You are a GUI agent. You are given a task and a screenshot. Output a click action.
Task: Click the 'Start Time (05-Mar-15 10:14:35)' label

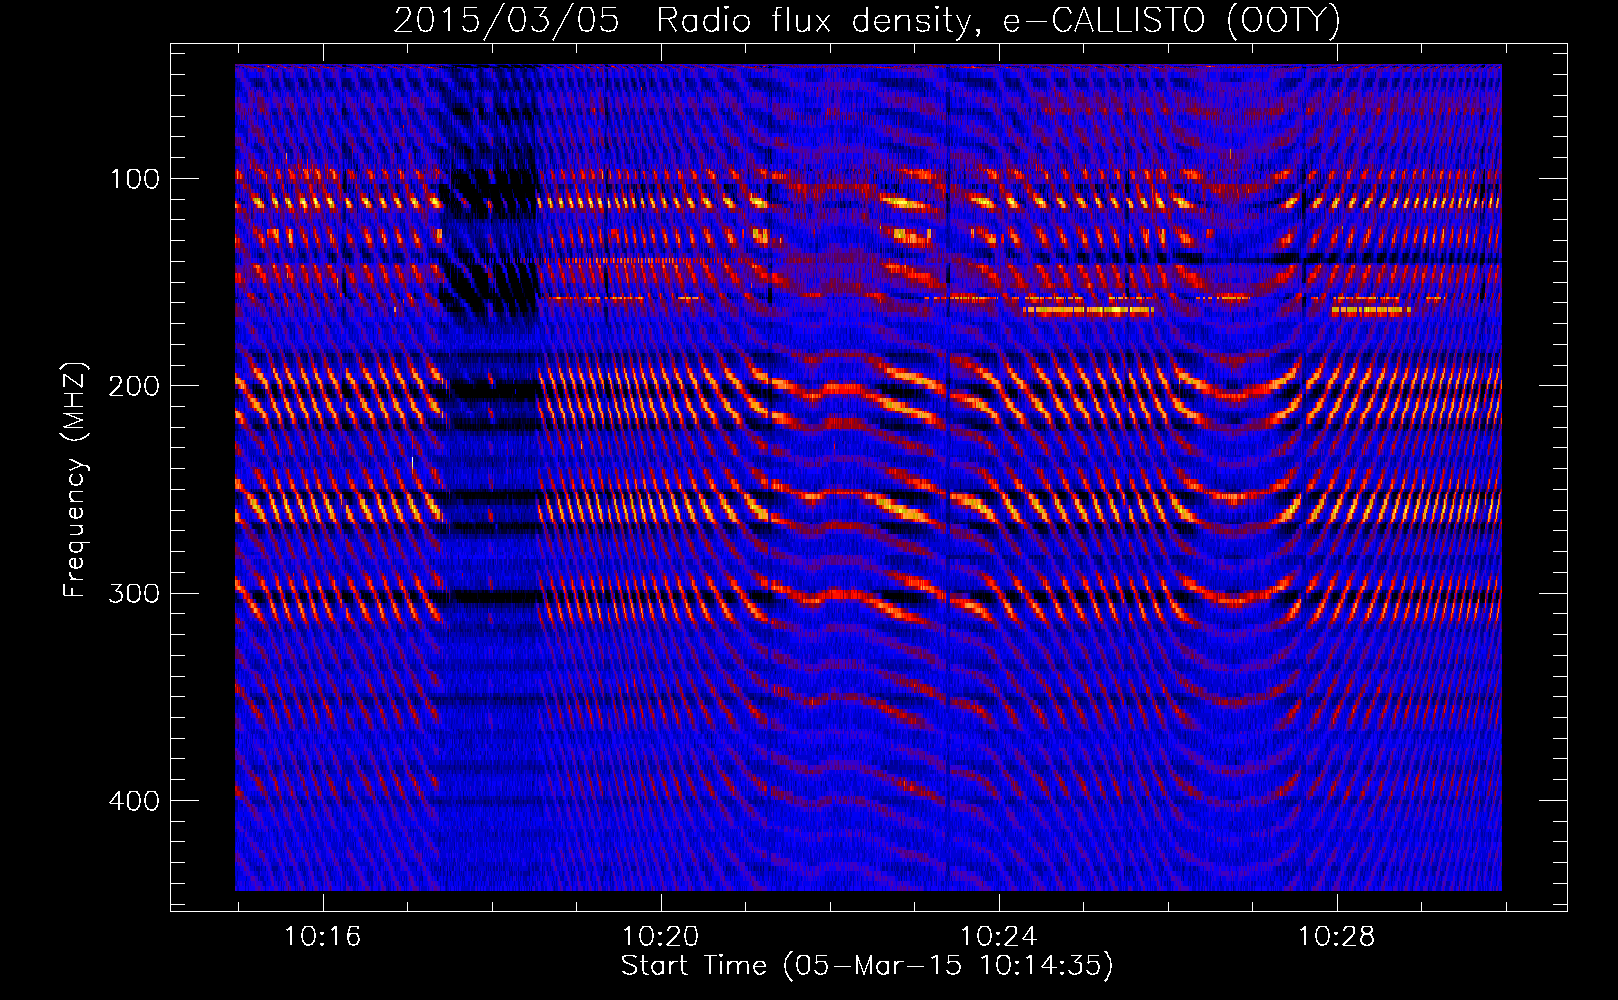867,966
